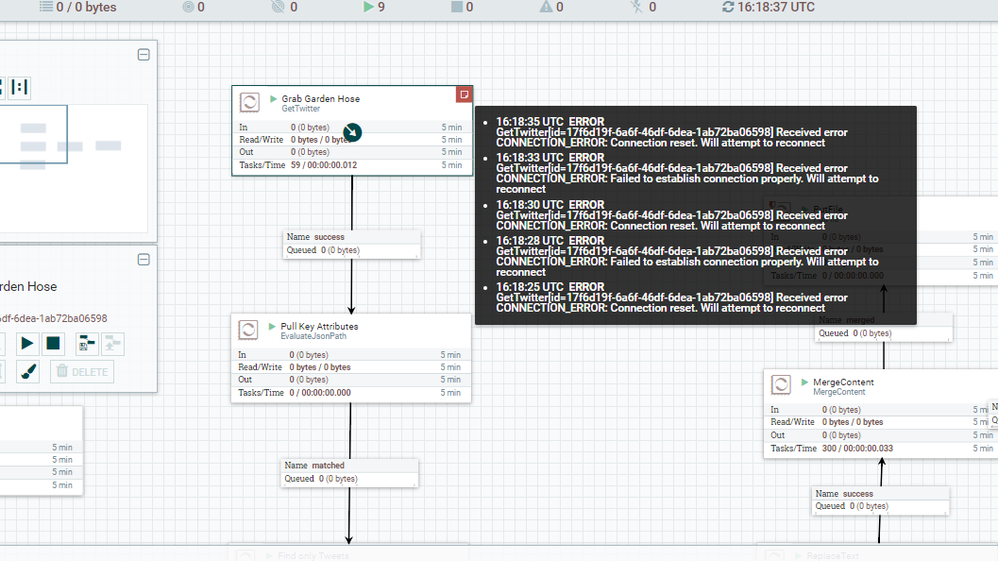Click the create template icon
Image resolution: width=998 pixels, height=561 pixels.
point(87,344)
